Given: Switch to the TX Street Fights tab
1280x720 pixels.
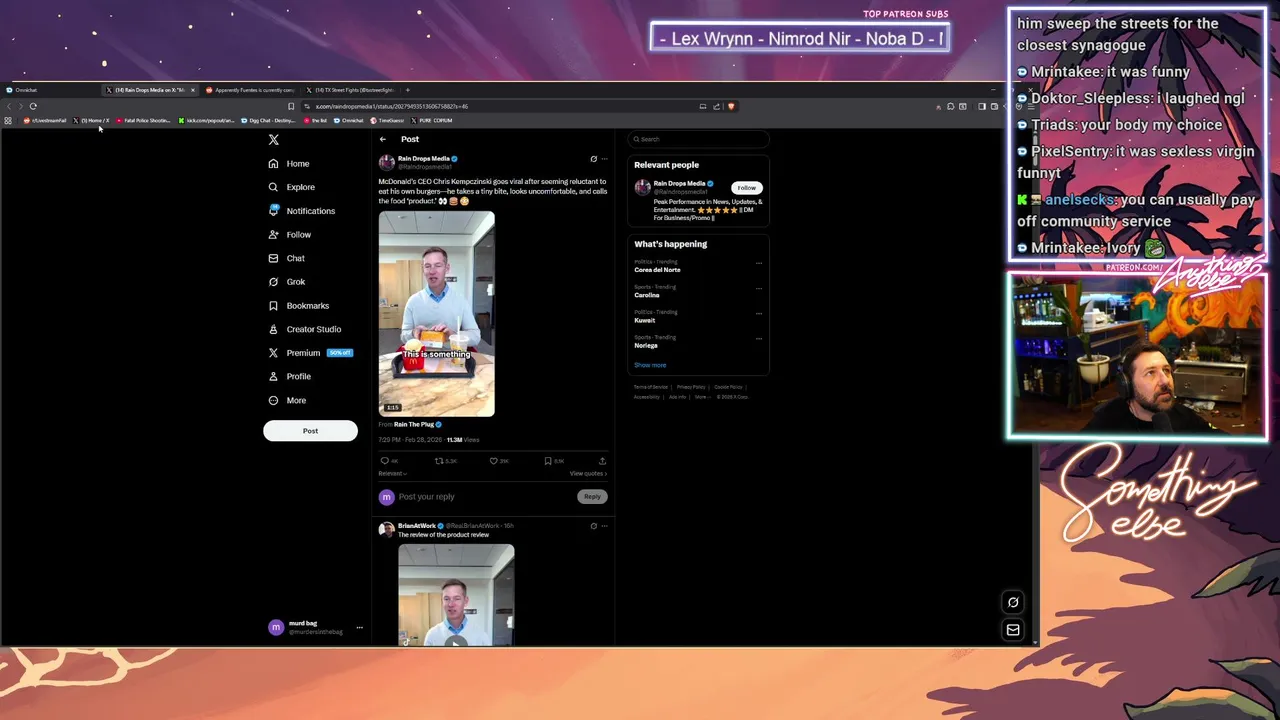Looking at the screenshot, I should tap(350, 90).
